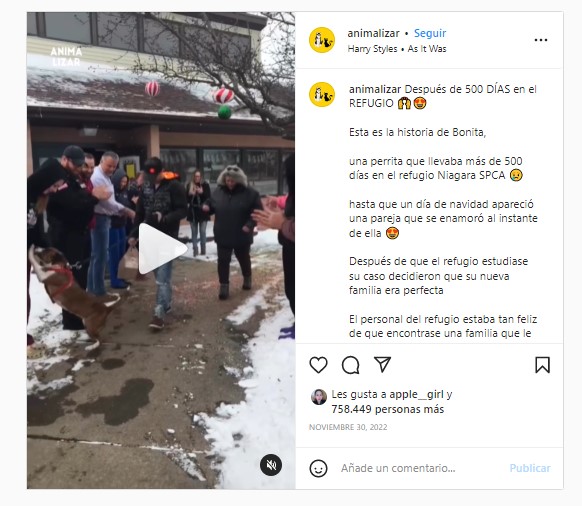Open the Harry Styles As It Was audio
Screen dimensions: 582x506
coord(397,49)
